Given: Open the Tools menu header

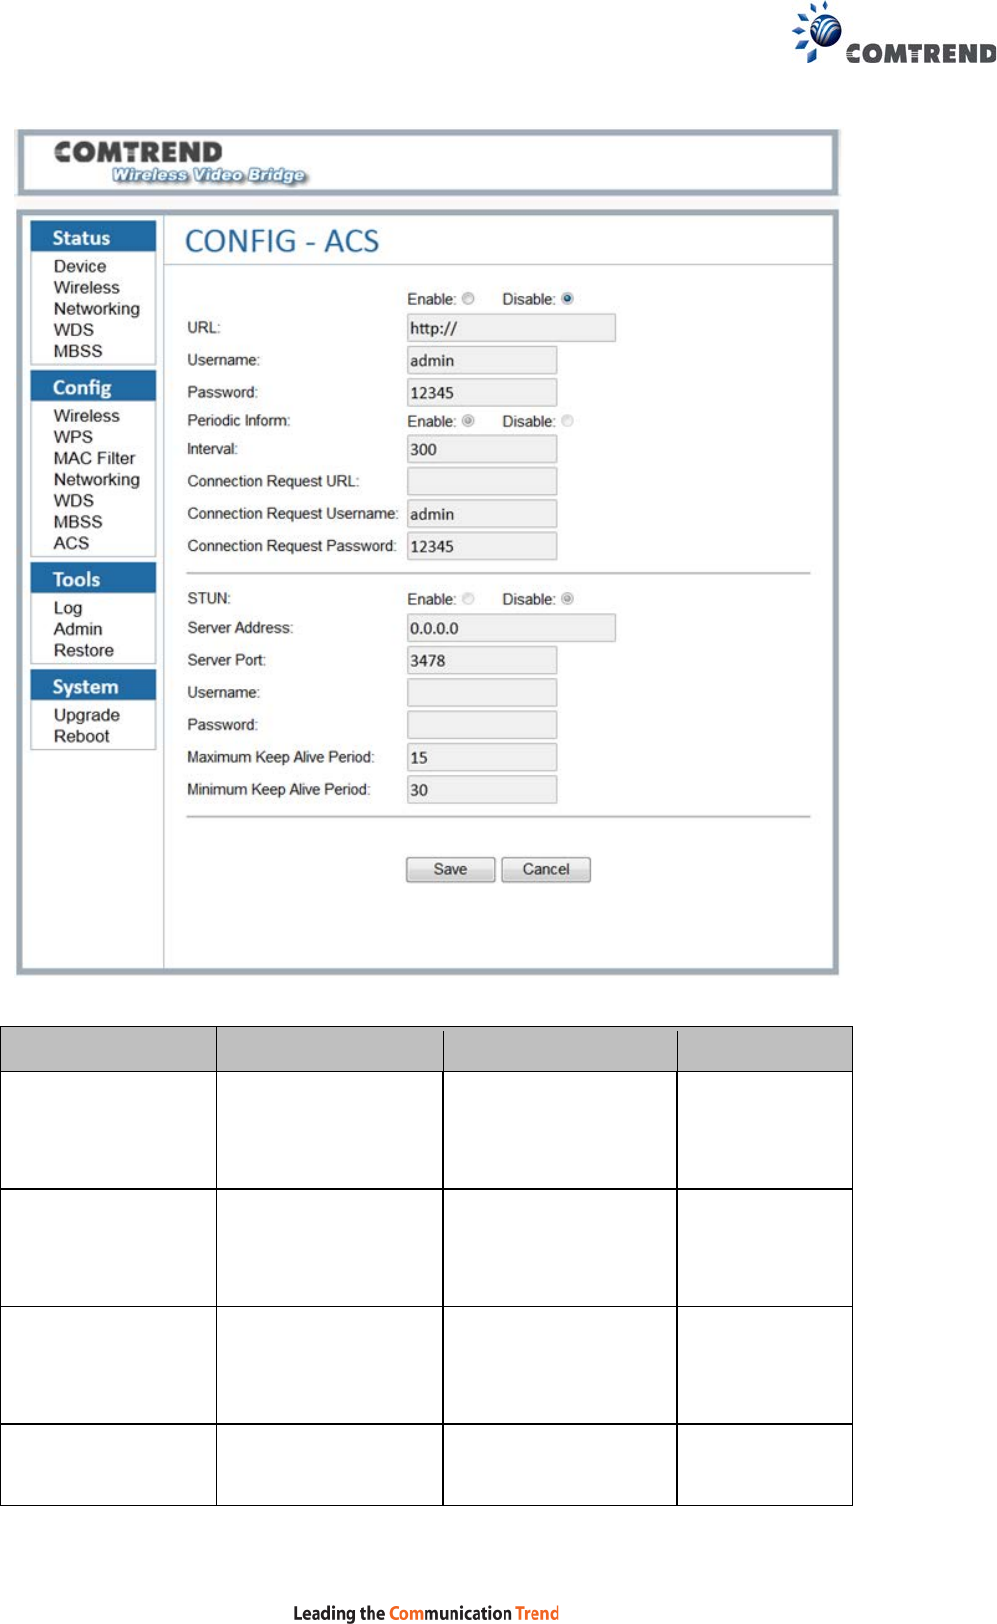Looking at the screenshot, I should tap(93, 579).
